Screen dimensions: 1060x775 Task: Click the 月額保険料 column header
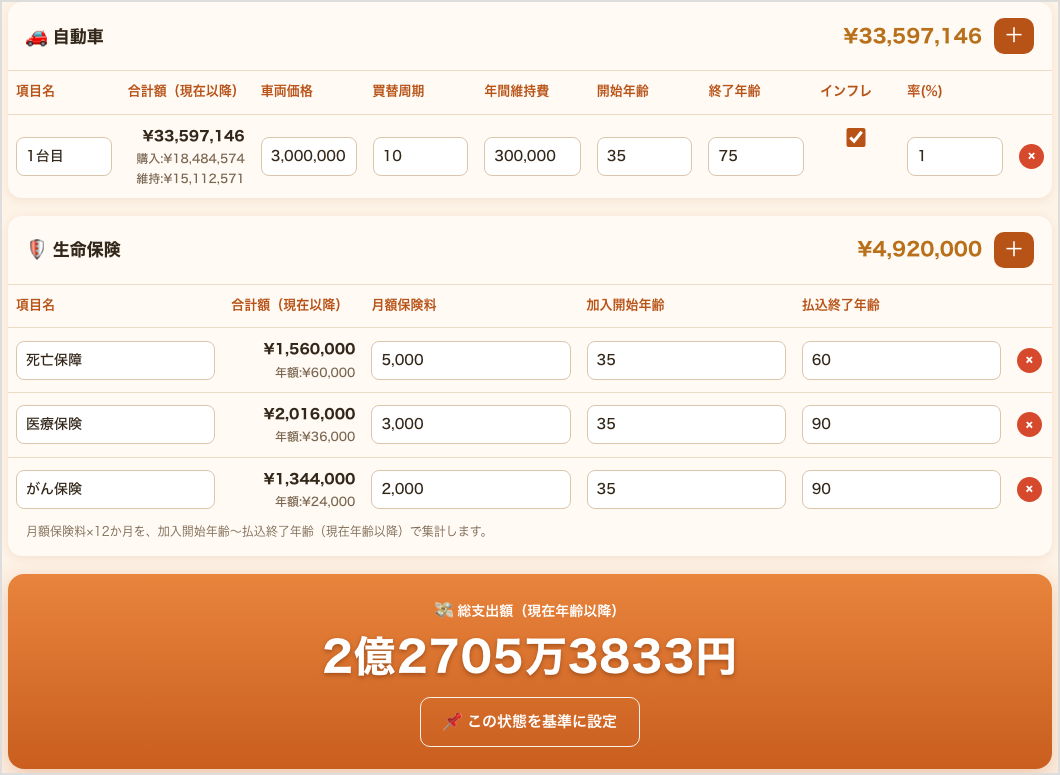click(x=404, y=305)
